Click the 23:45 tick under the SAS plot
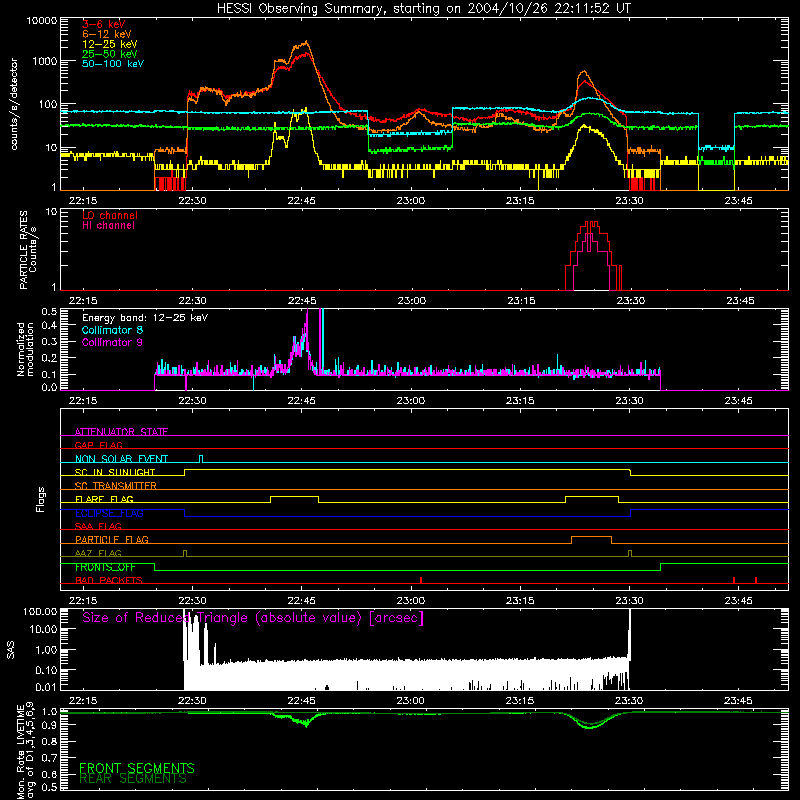Viewport: 800px width, 800px height. tap(738, 701)
